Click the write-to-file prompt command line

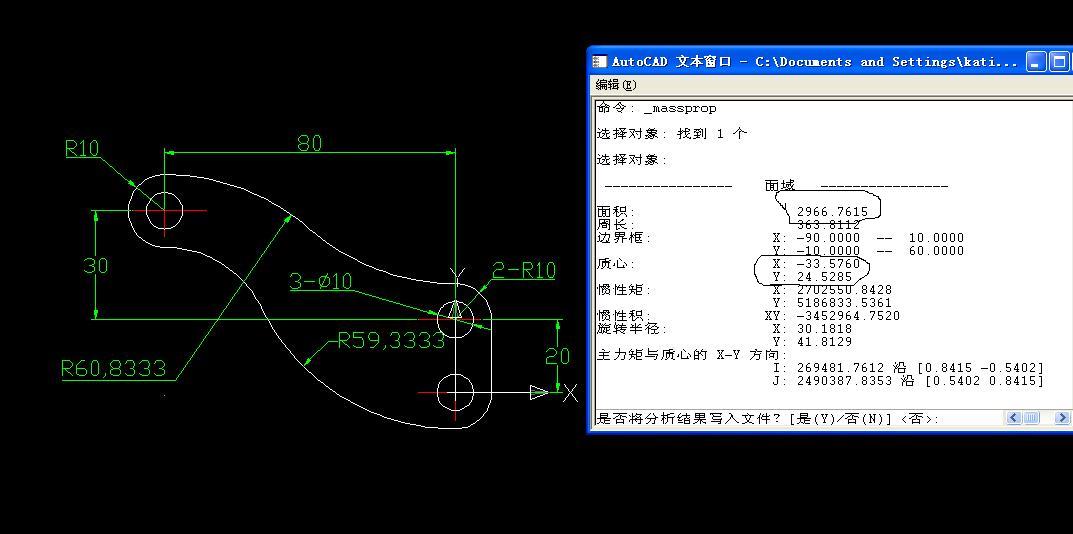pyautogui.click(x=768, y=418)
